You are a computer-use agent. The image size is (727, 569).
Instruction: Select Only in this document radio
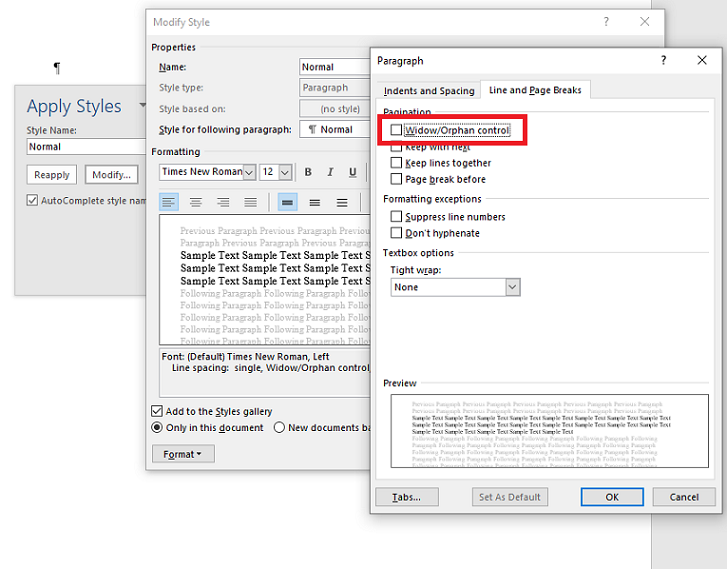coord(157,428)
